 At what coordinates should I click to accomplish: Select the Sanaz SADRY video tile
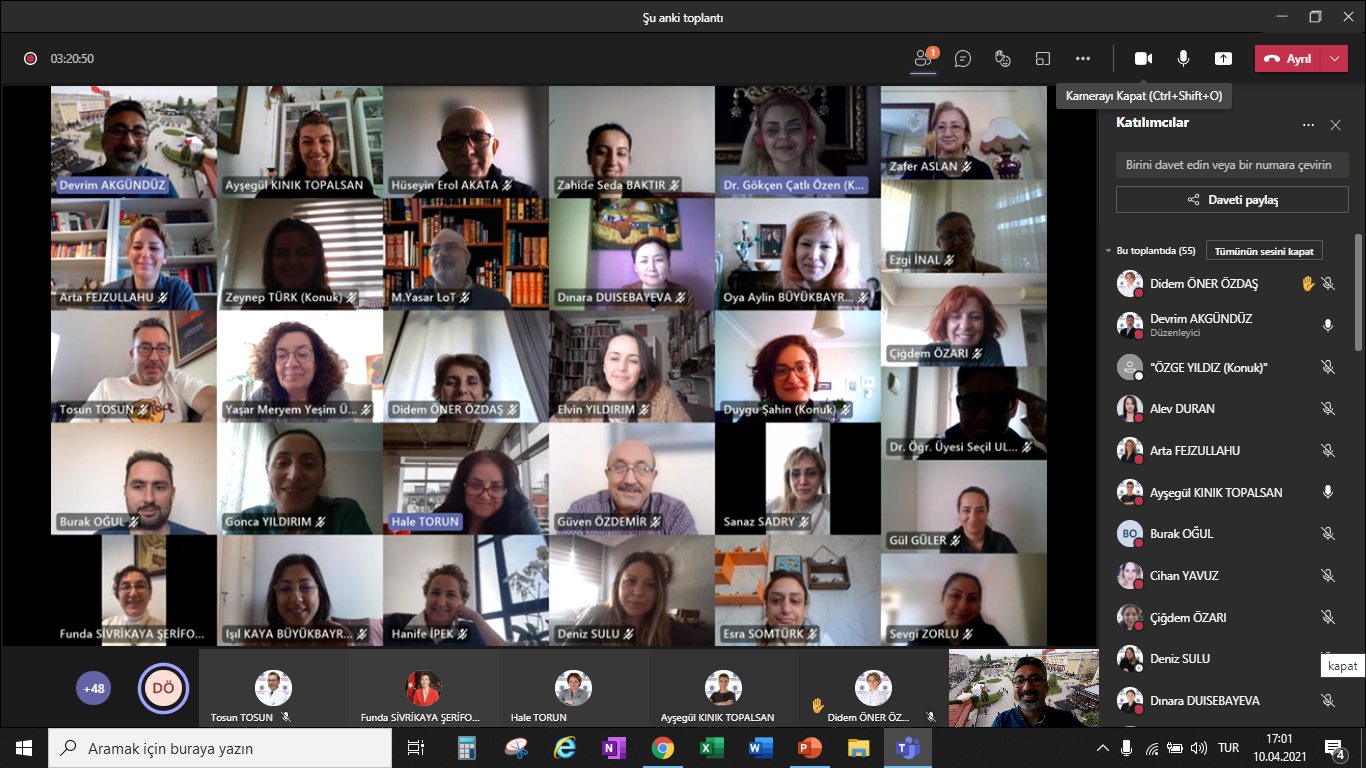(x=798, y=478)
